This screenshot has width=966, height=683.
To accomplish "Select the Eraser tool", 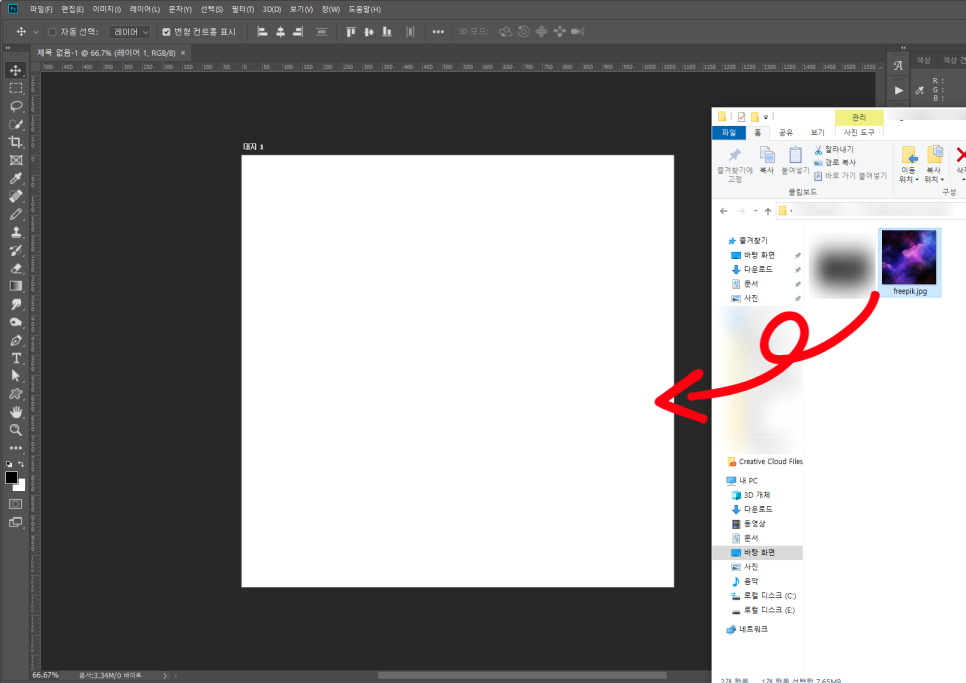I will click(16, 268).
